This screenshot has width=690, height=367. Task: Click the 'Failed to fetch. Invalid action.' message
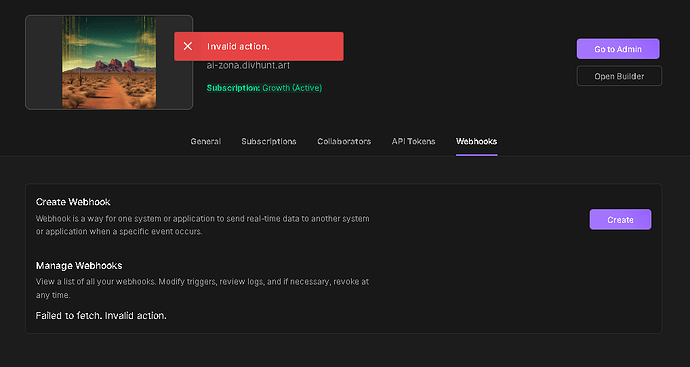[101, 316]
